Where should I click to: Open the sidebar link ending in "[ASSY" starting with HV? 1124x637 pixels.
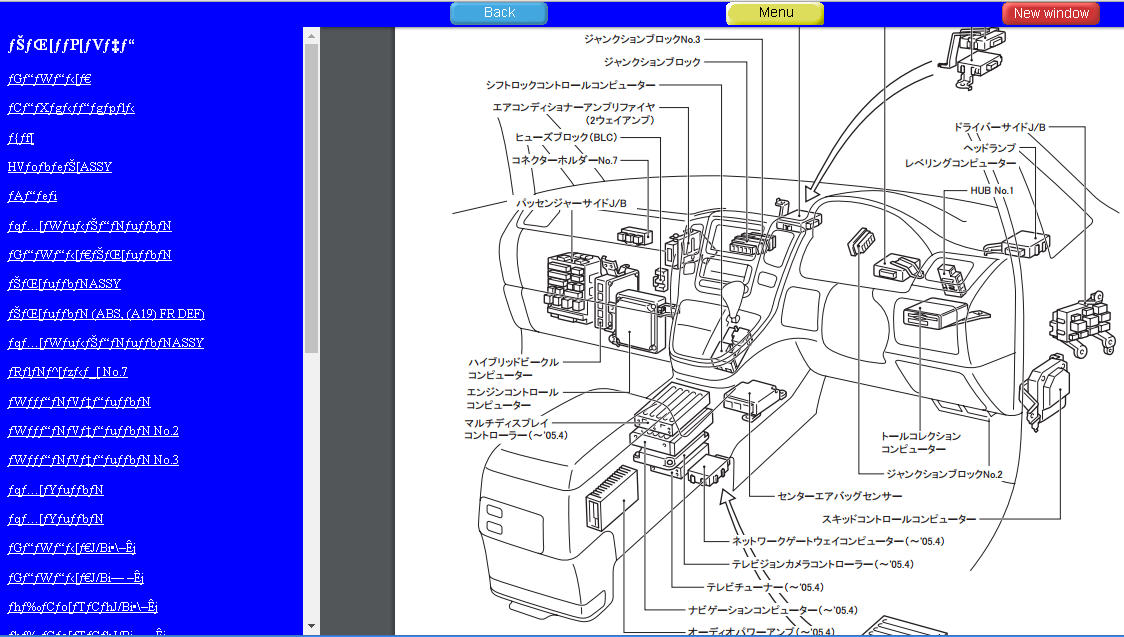coord(59,167)
